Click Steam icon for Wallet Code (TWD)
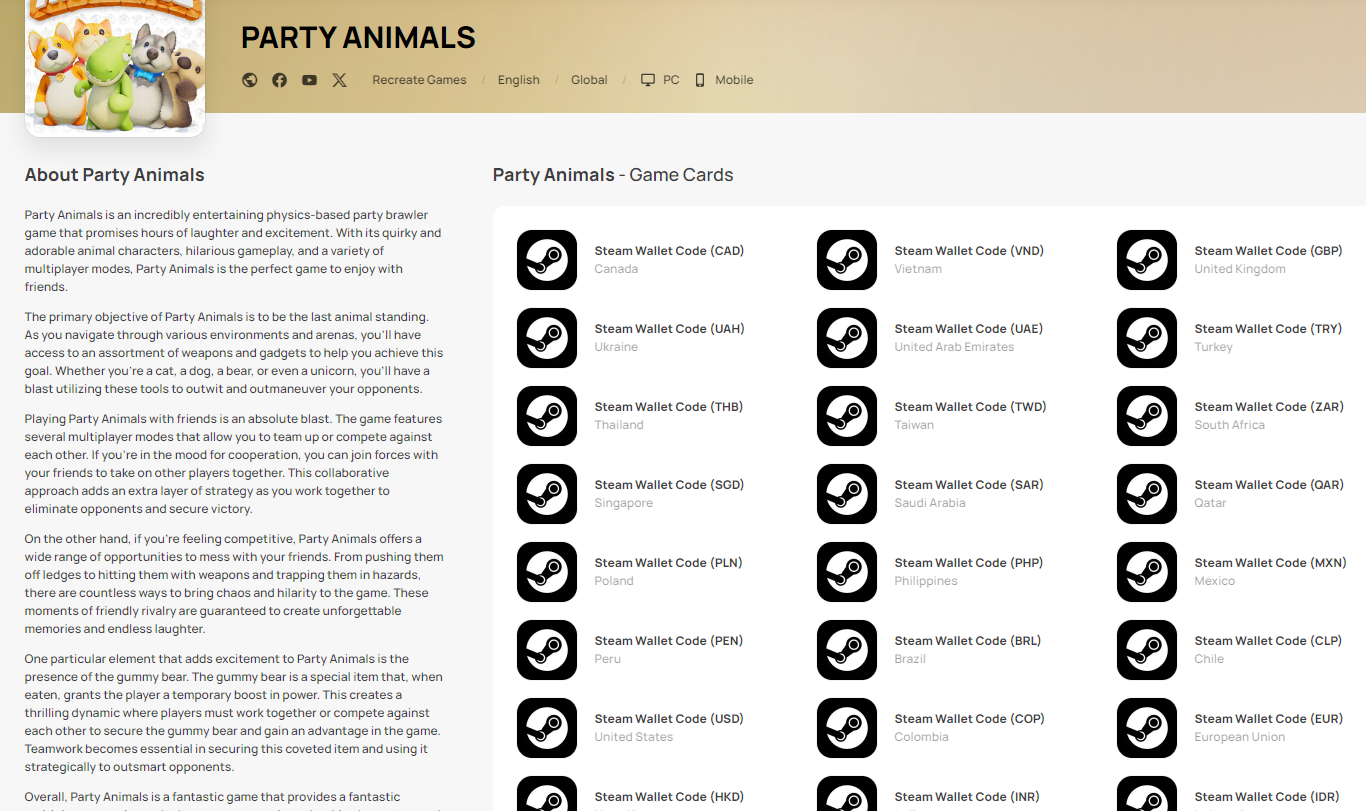Image resolution: width=1366 pixels, height=811 pixels. pos(847,416)
